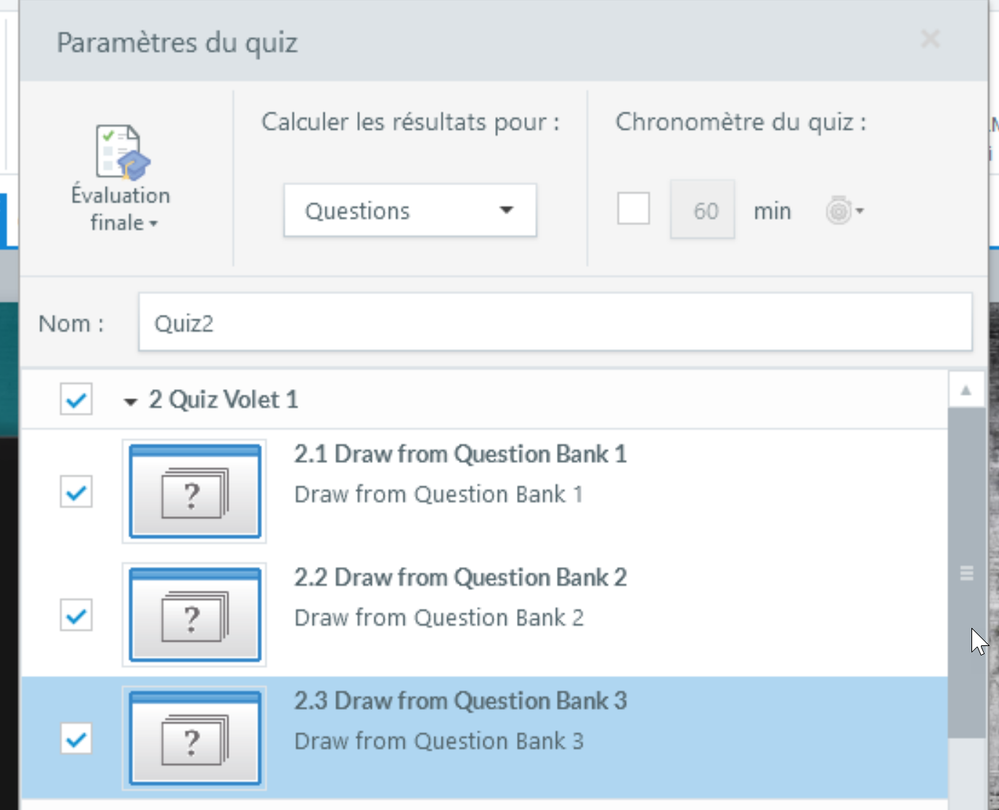Image resolution: width=999 pixels, height=810 pixels.
Task: Uncheck the 2.1 Draw from Question Bank 1 checkbox
Action: click(x=76, y=492)
